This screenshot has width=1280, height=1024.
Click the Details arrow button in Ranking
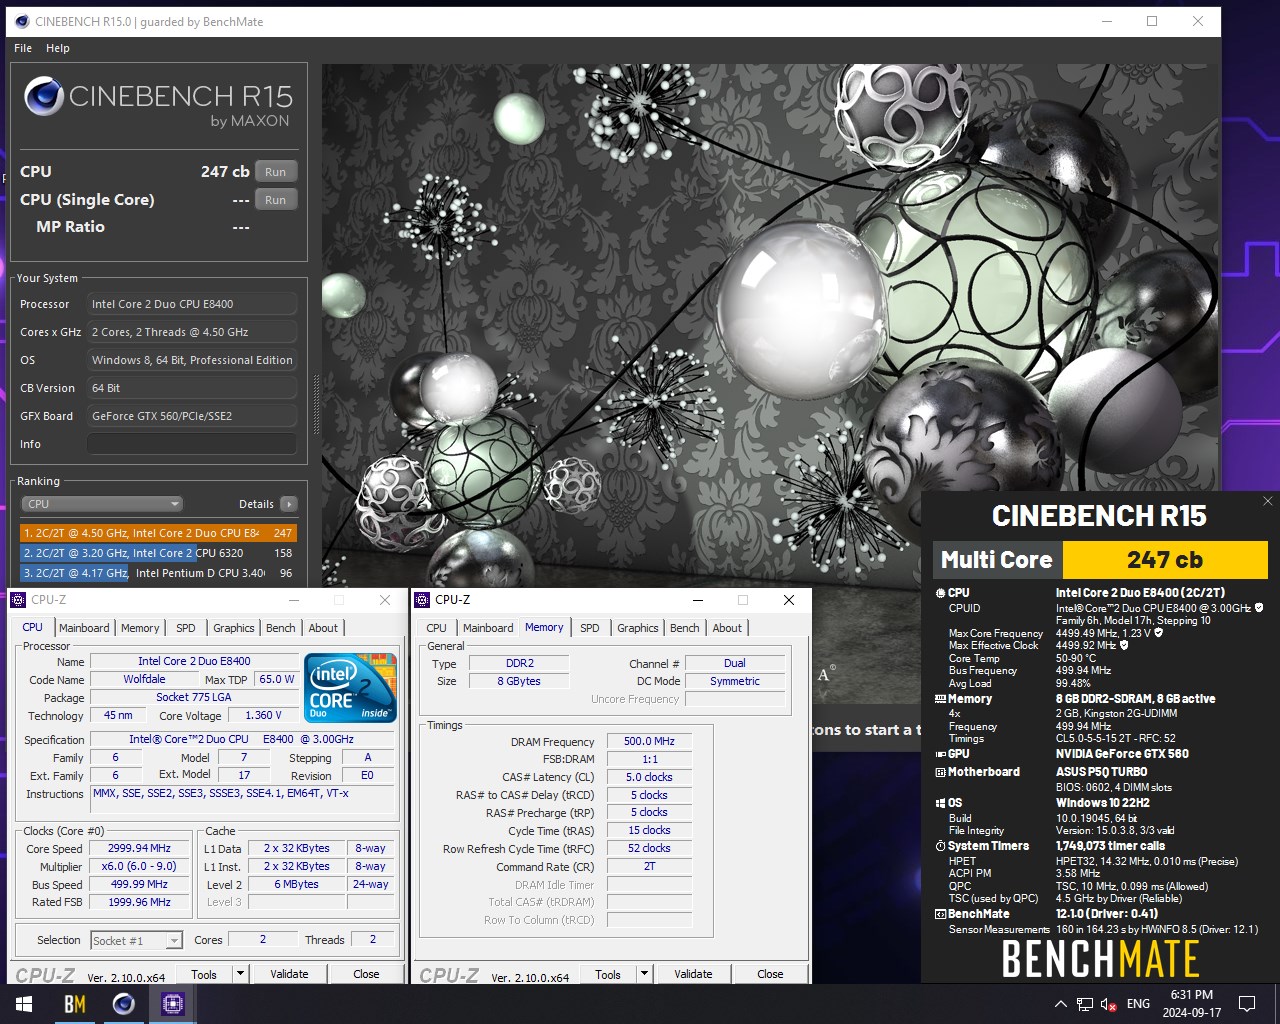289,504
